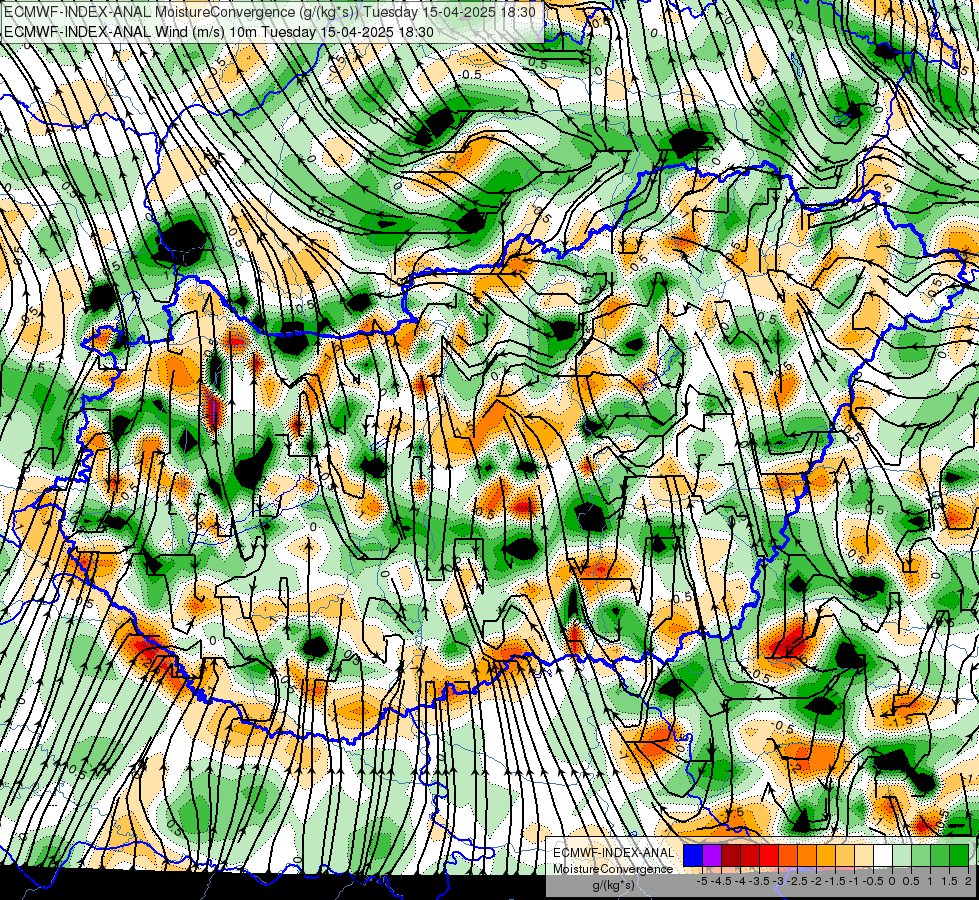The image size is (979, 900).
Task: Pick the pale peach swatch for -1 to -0.5
Action: point(863,856)
